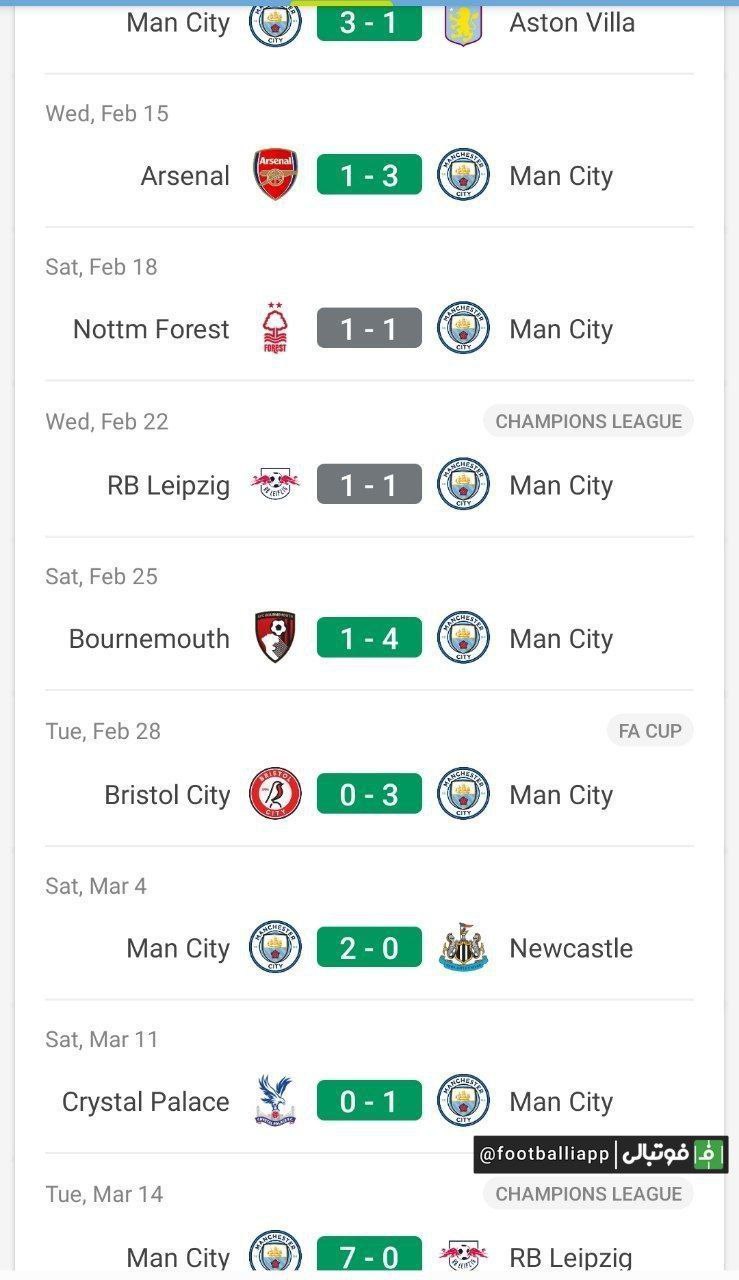The height and width of the screenshot is (1280, 739).
Task: Click the Arsenal club crest
Action: click(275, 175)
